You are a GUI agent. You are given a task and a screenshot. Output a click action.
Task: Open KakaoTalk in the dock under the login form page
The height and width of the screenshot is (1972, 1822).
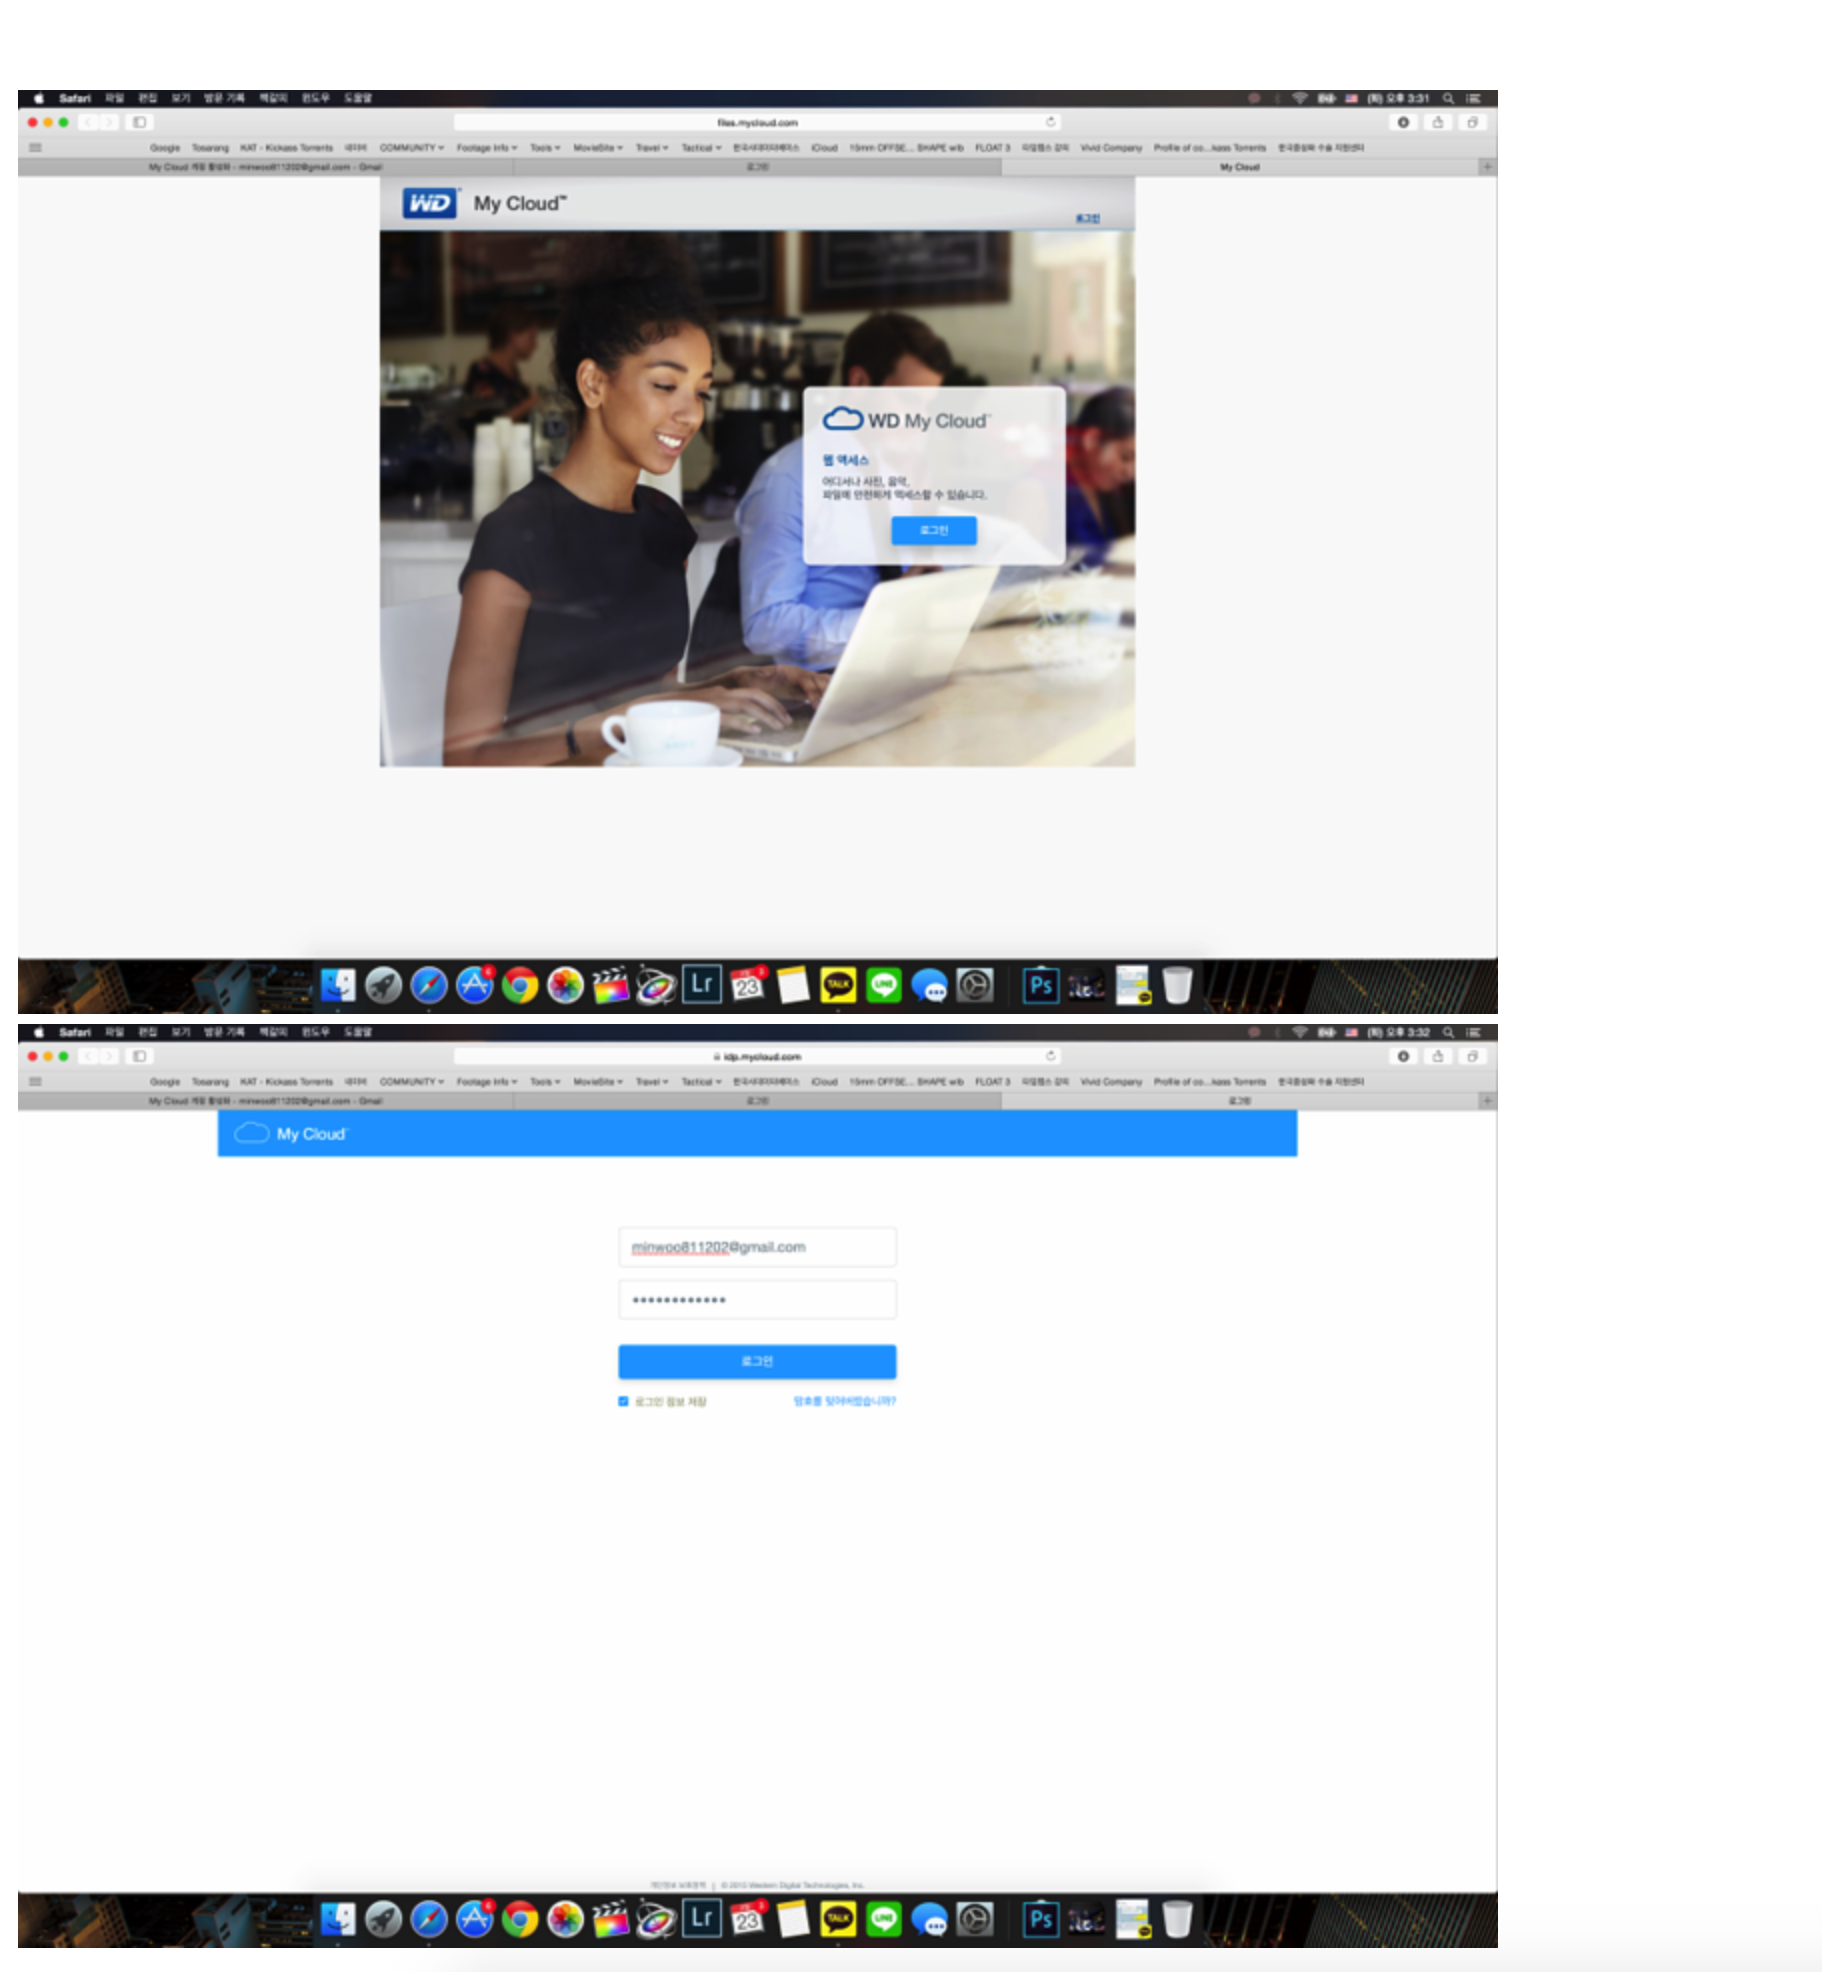coord(838,1919)
